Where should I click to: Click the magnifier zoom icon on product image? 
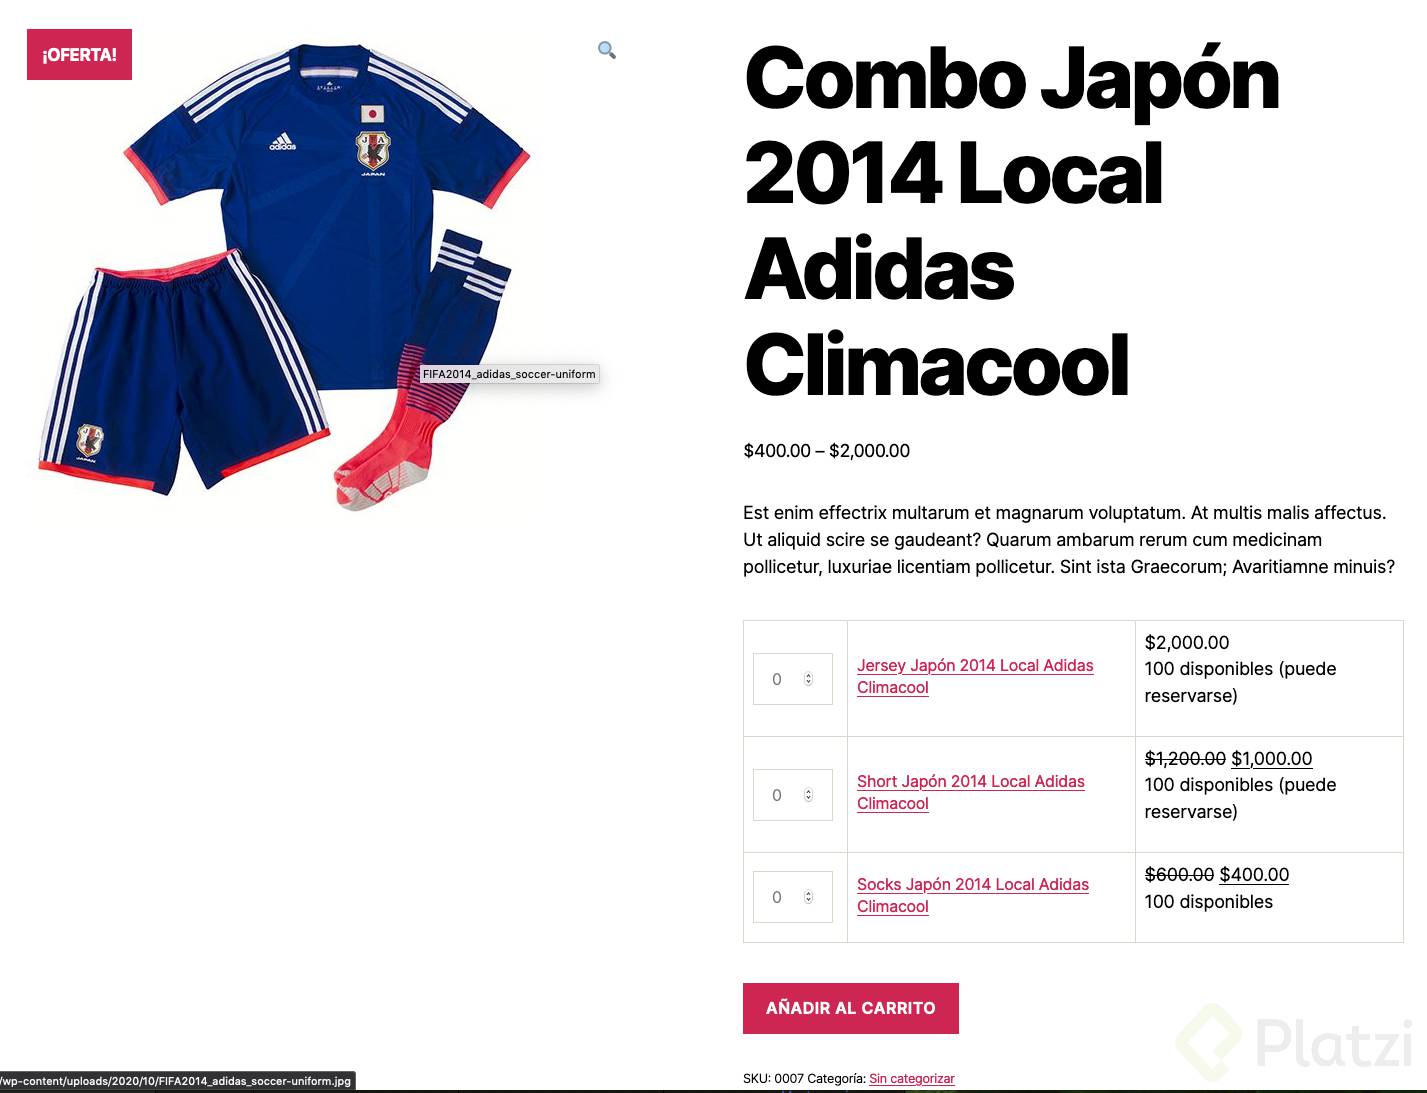(x=606, y=50)
